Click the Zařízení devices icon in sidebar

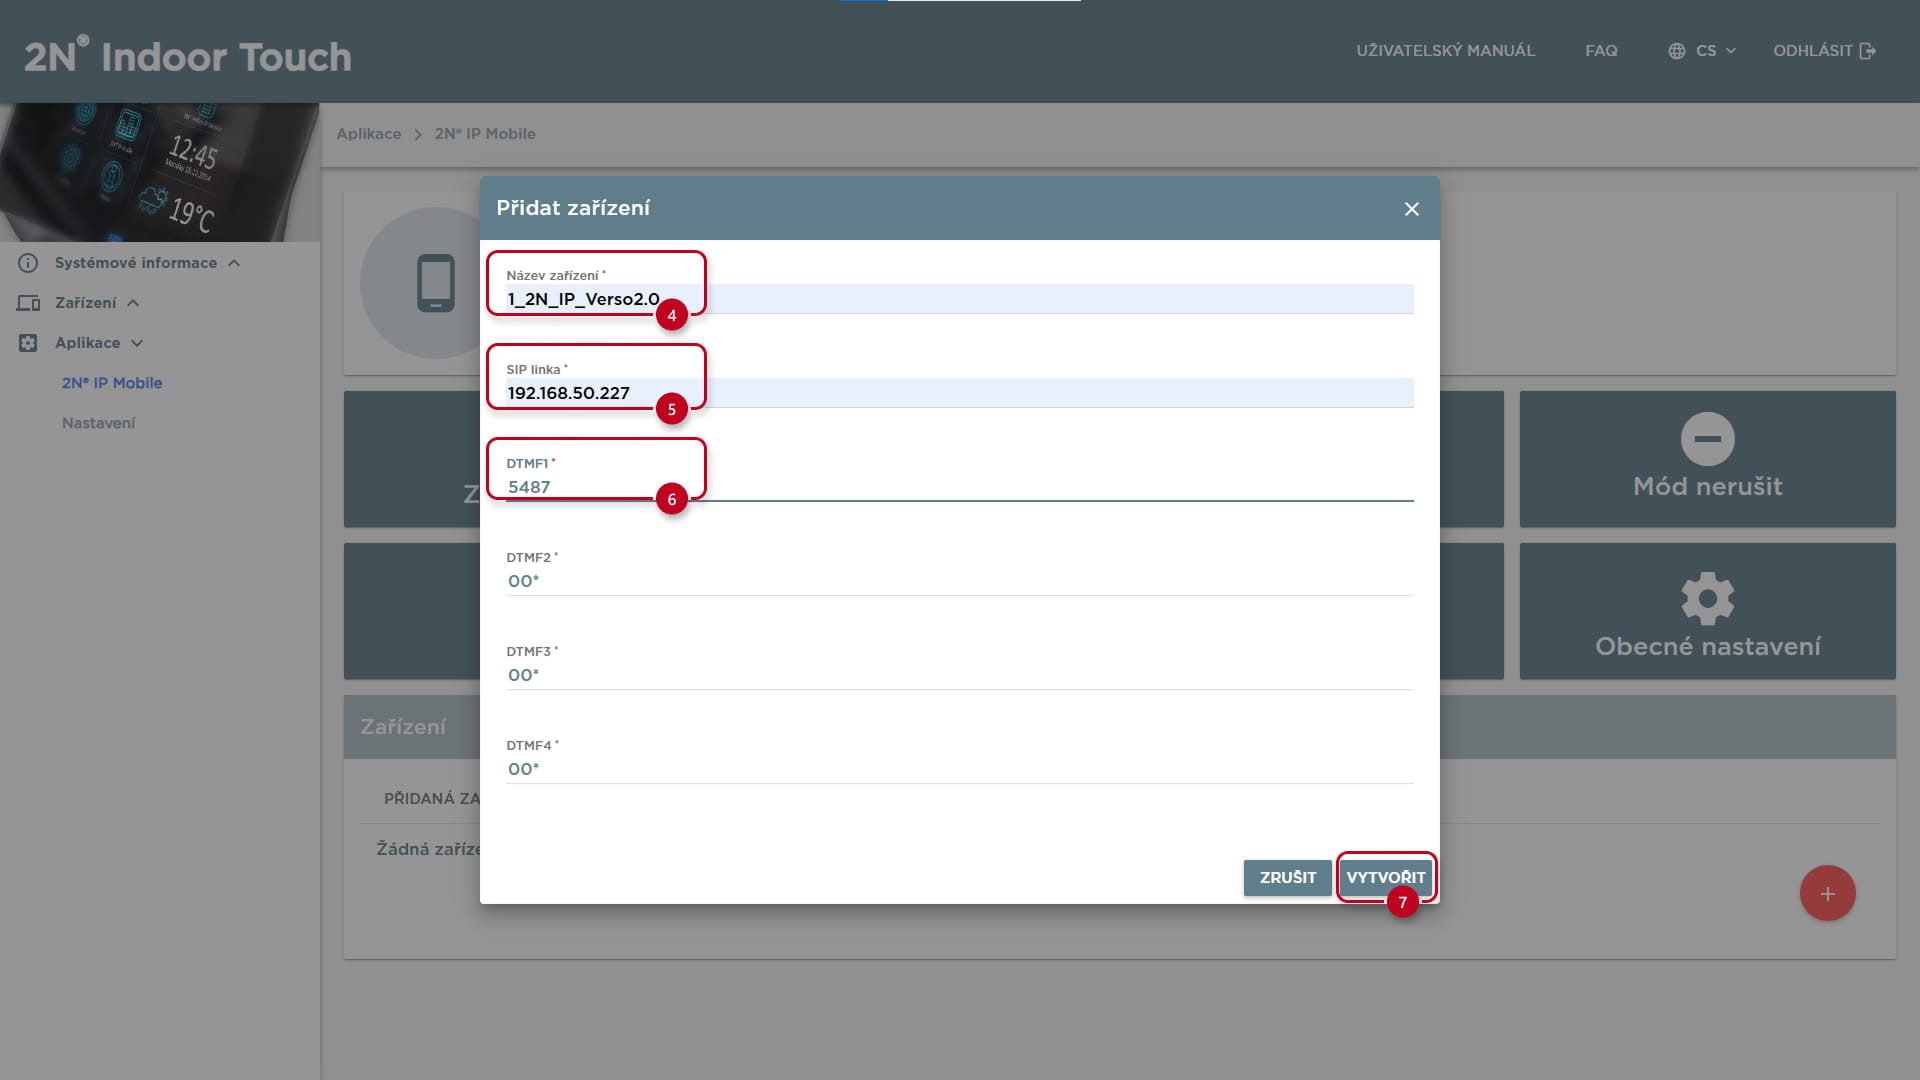28,303
